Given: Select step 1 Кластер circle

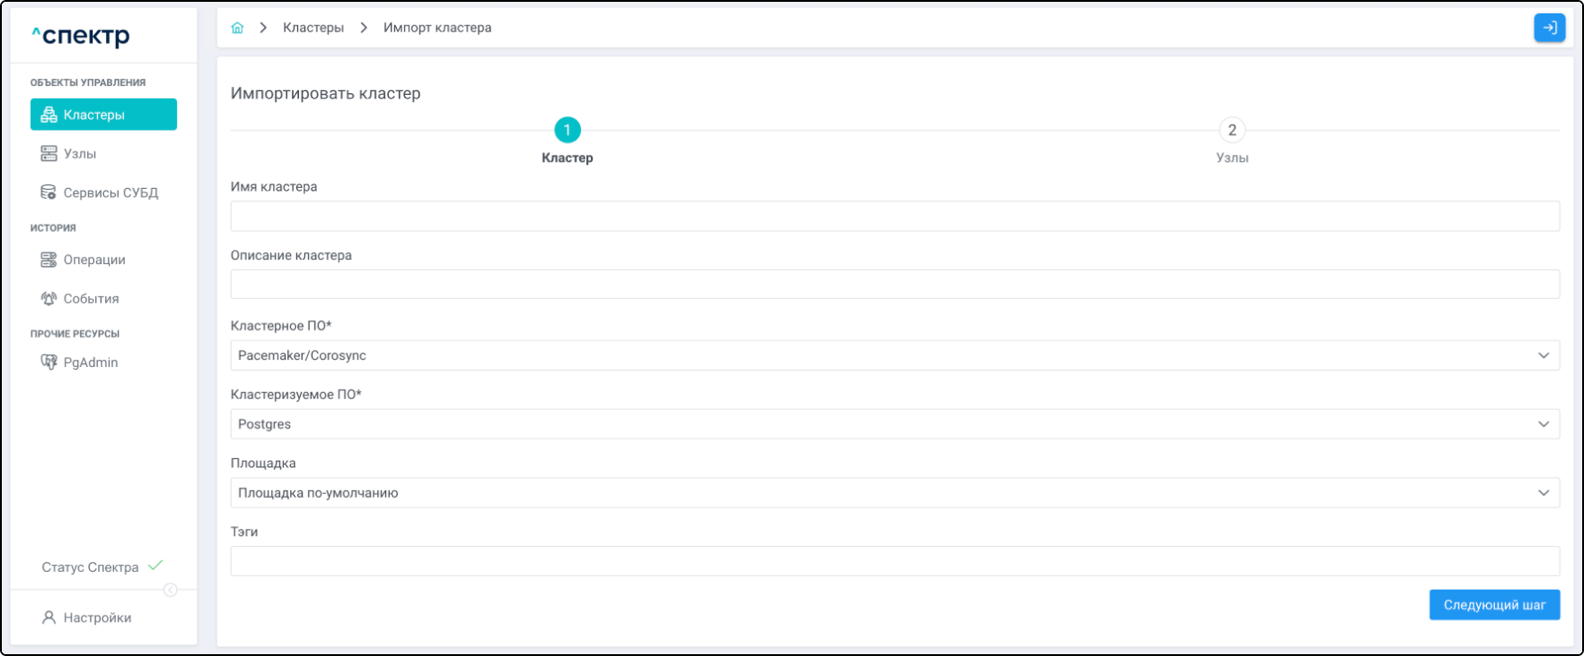Looking at the screenshot, I should click(x=567, y=130).
